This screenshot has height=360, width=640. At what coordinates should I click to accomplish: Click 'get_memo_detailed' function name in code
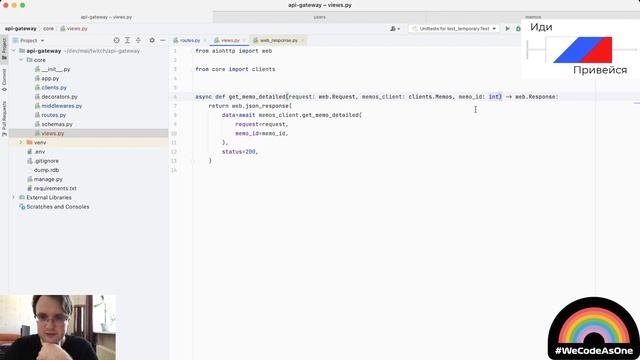(x=257, y=97)
